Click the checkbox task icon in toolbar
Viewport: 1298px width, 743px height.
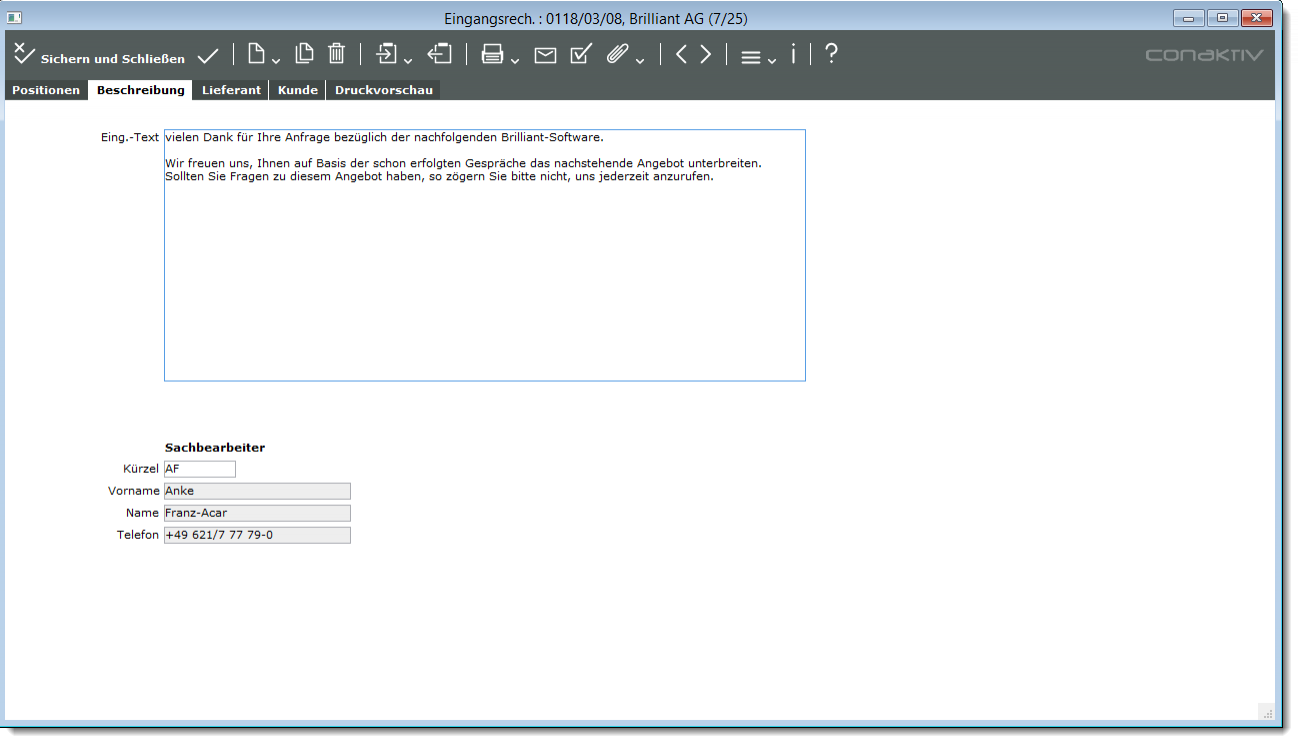[x=581, y=55]
